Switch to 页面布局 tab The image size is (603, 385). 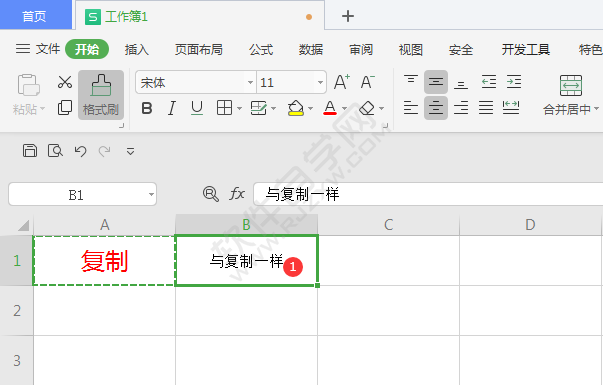click(x=199, y=50)
